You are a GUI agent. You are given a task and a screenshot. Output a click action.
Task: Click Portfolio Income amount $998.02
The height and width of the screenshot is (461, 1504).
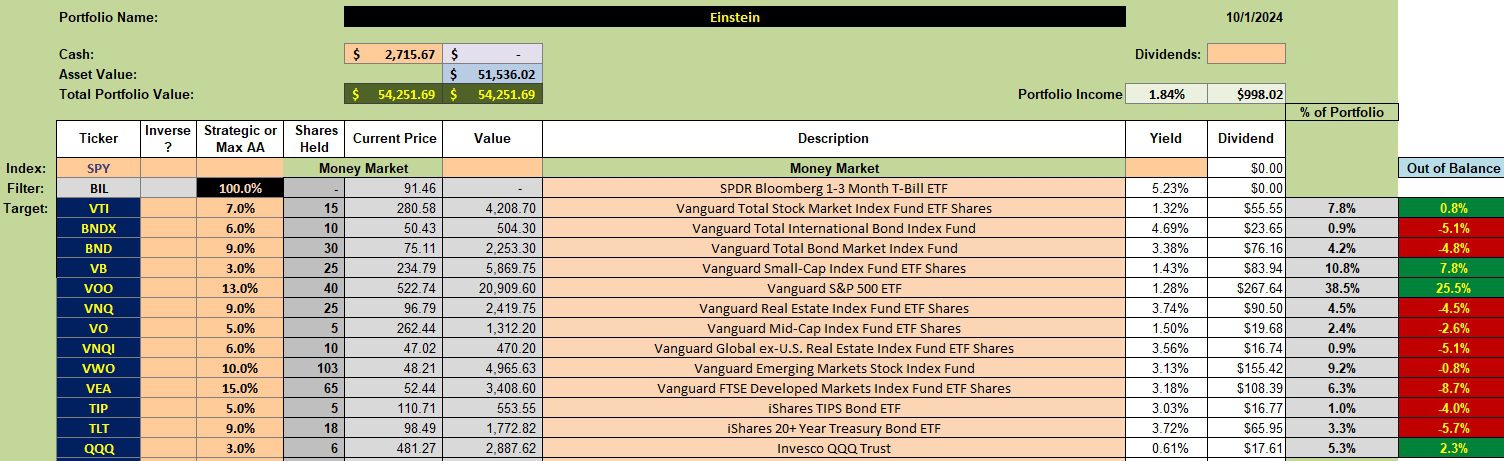(x=1246, y=94)
